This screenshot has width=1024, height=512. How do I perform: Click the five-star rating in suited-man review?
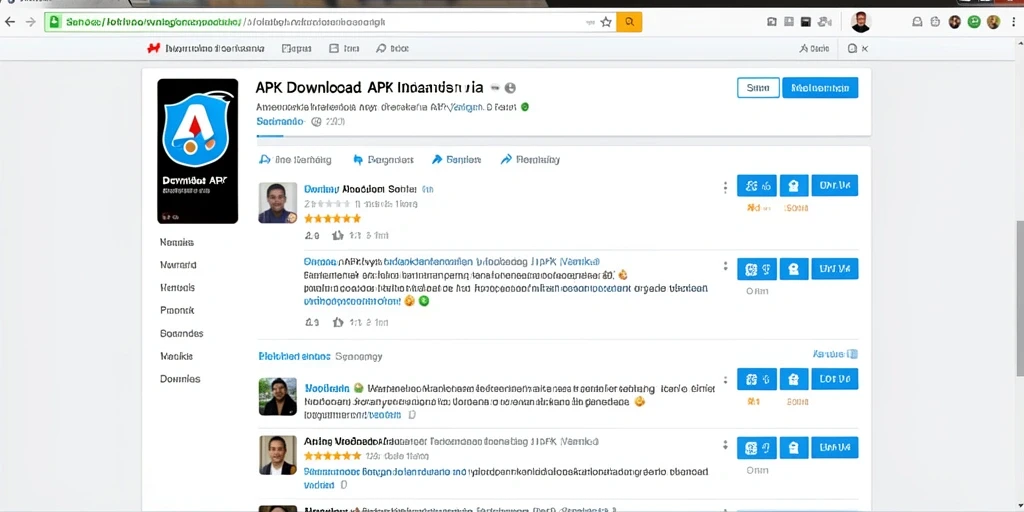[332, 456]
